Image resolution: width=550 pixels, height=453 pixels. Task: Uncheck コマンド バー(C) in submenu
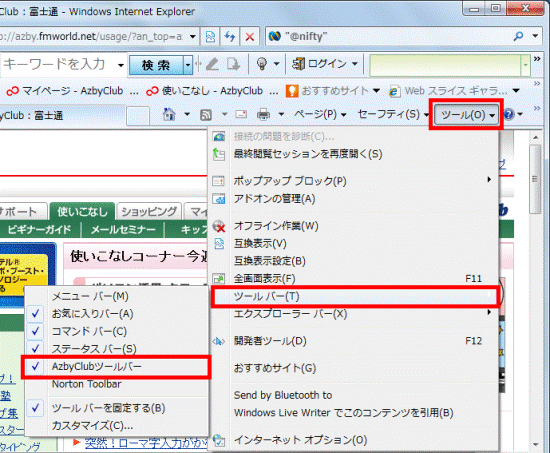(x=117, y=331)
